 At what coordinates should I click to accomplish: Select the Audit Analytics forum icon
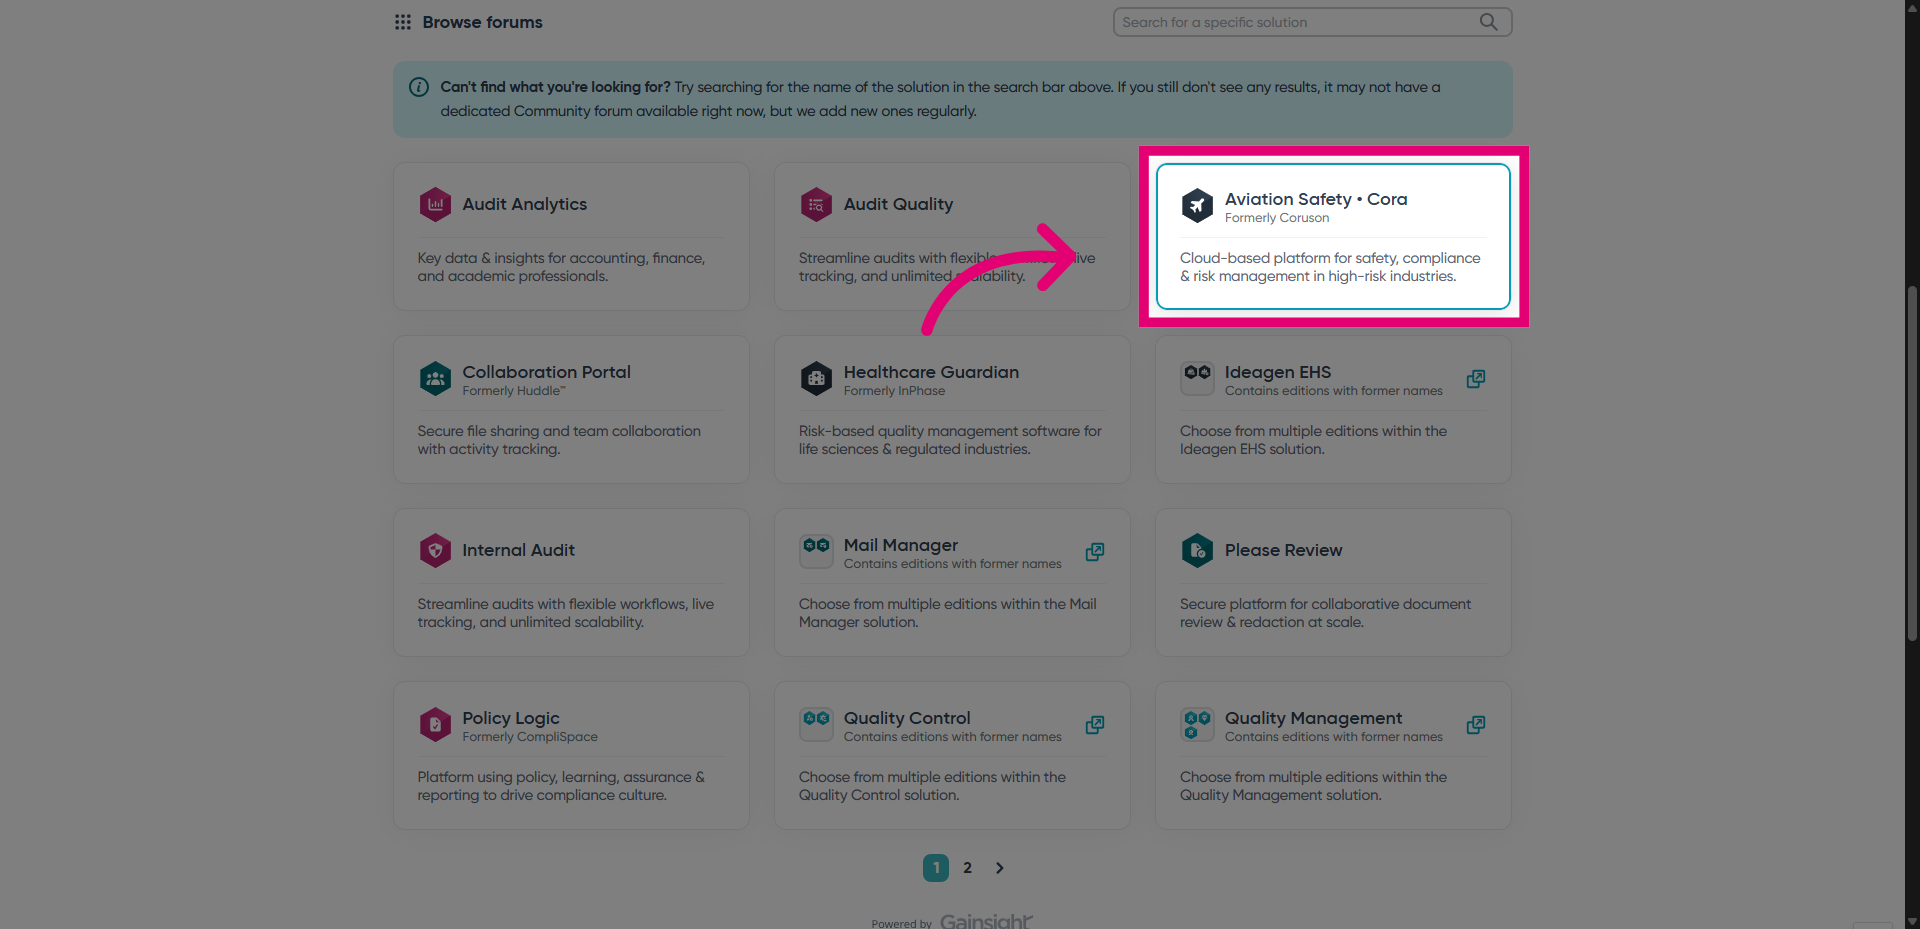435,204
